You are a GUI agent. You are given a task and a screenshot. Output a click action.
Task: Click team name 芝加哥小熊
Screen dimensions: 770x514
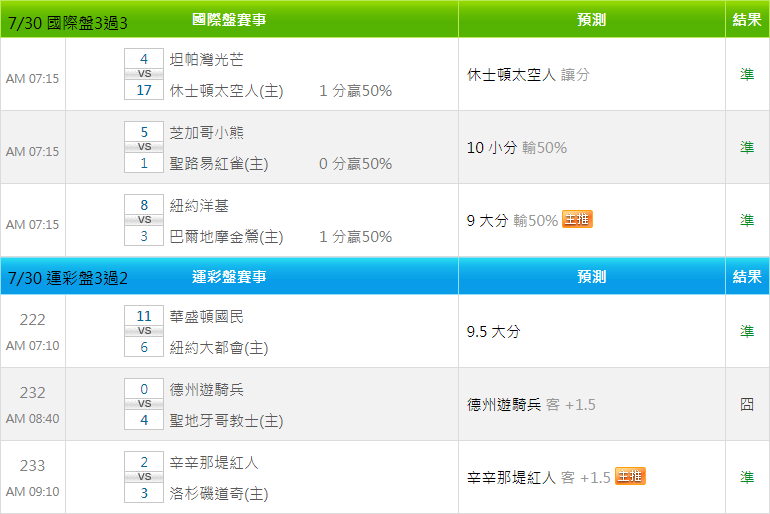coord(206,133)
